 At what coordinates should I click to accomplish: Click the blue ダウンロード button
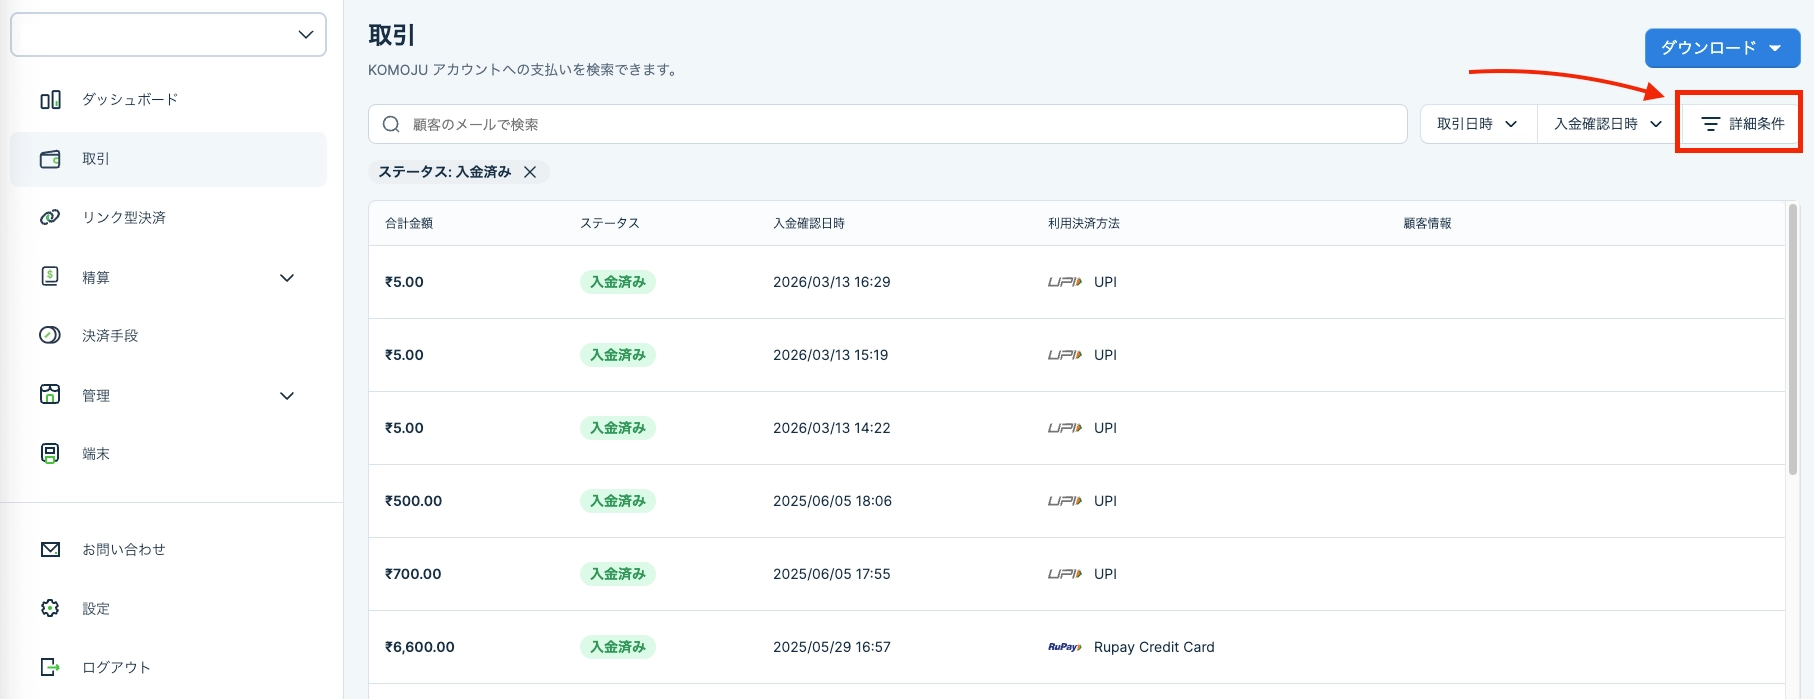point(1722,48)
